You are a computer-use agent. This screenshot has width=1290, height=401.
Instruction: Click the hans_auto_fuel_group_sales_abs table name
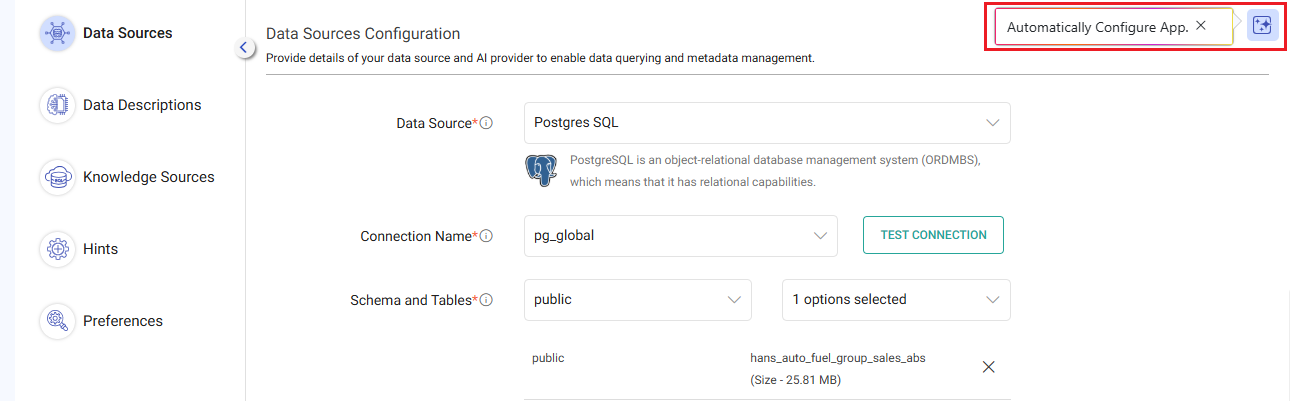pyautogui.click(x=838, y=358)
